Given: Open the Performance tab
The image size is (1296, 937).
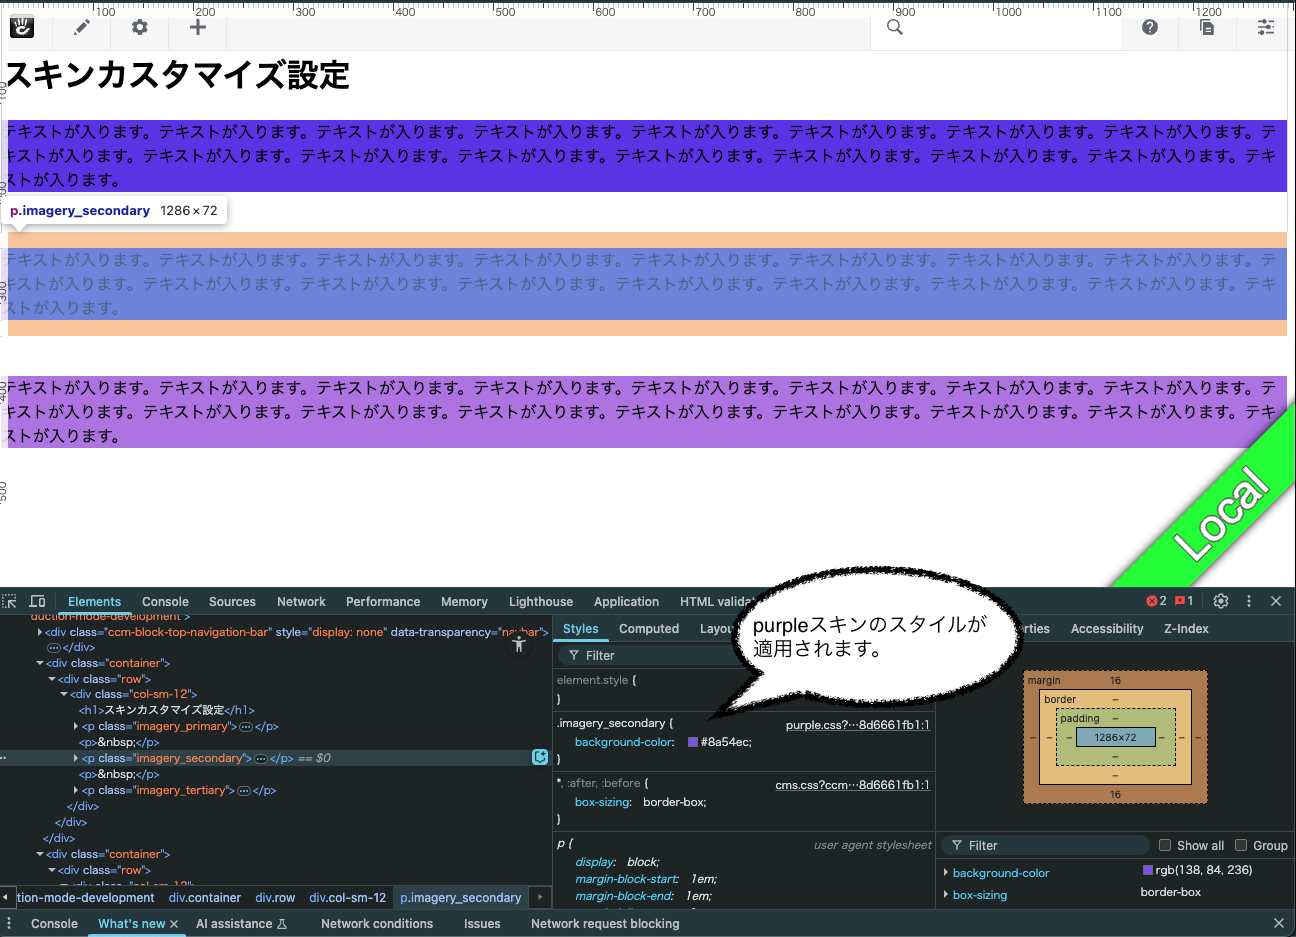Looking at the screenshot, I should click(383, 601).
